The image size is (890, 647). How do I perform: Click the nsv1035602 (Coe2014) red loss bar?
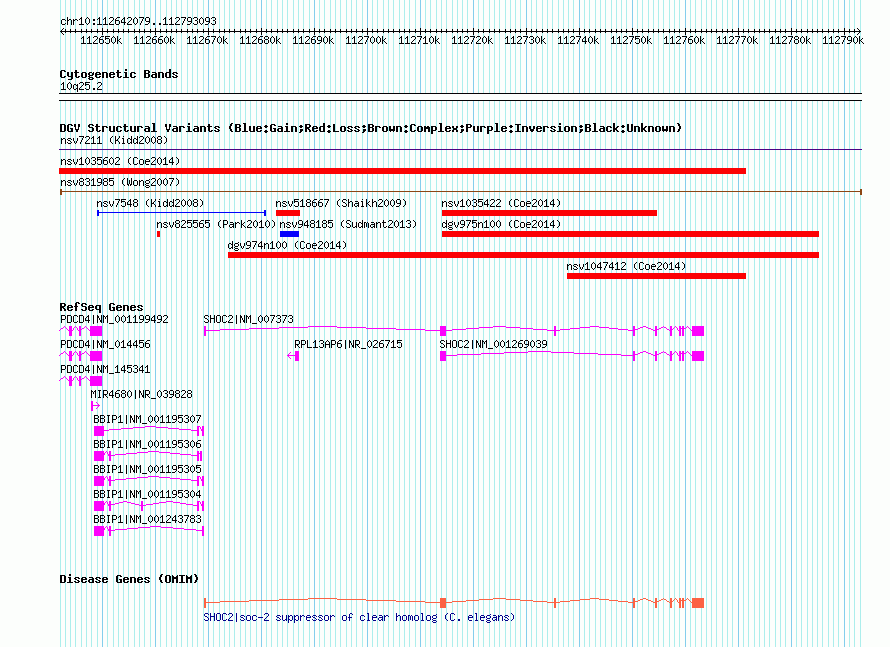(402, 171)
